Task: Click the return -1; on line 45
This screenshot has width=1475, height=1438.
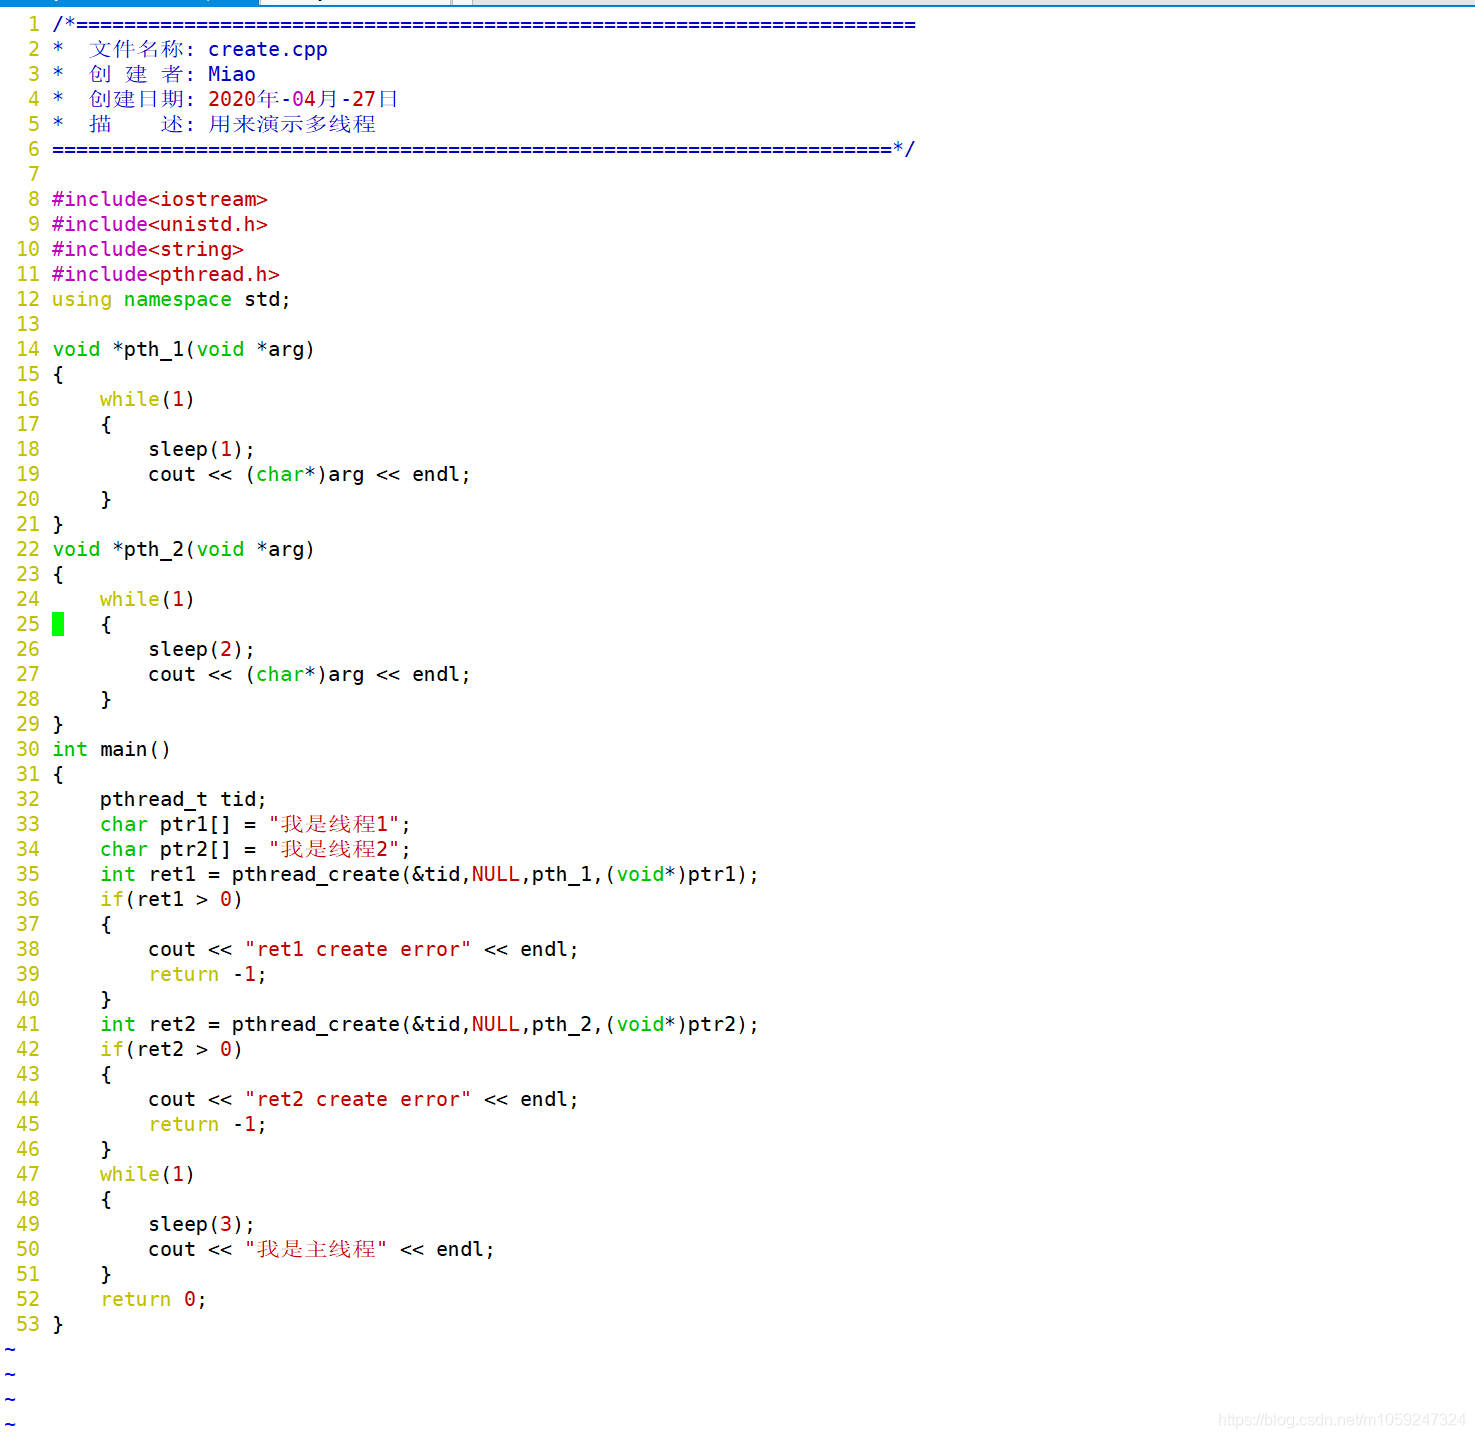Action: (208, 1124)
